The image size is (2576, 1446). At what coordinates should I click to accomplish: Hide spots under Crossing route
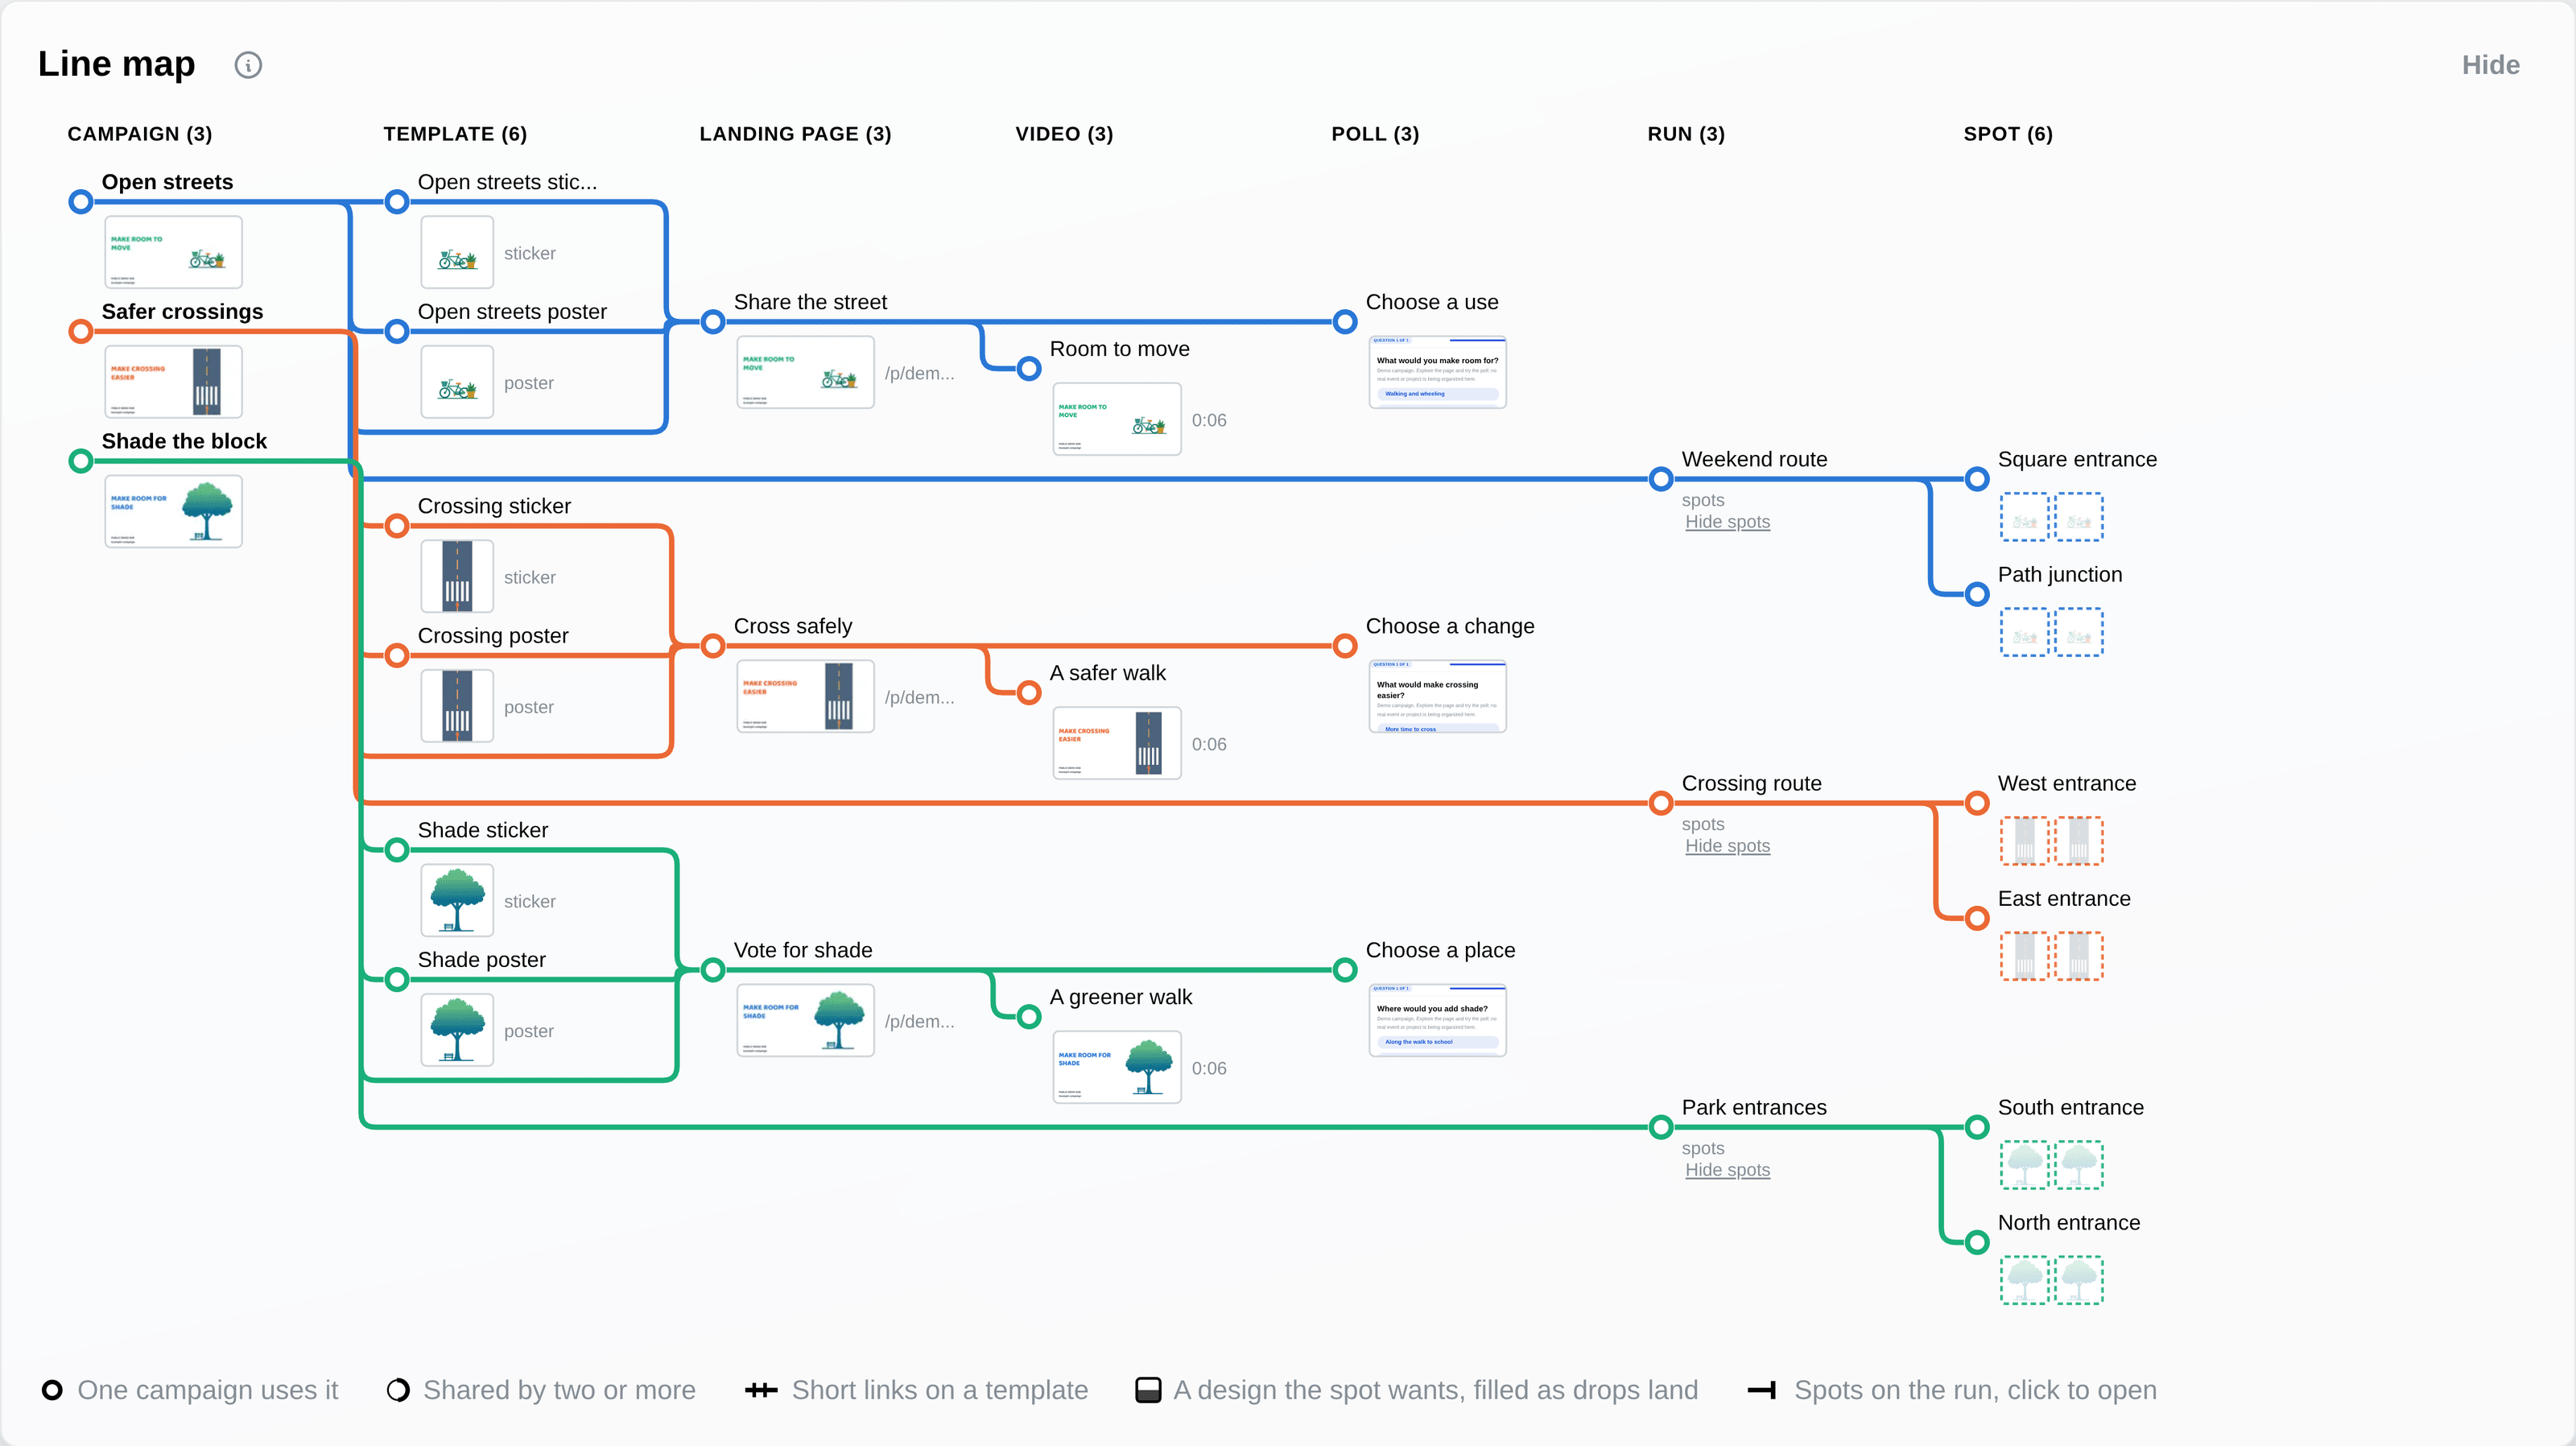[x=1727, y=846]
